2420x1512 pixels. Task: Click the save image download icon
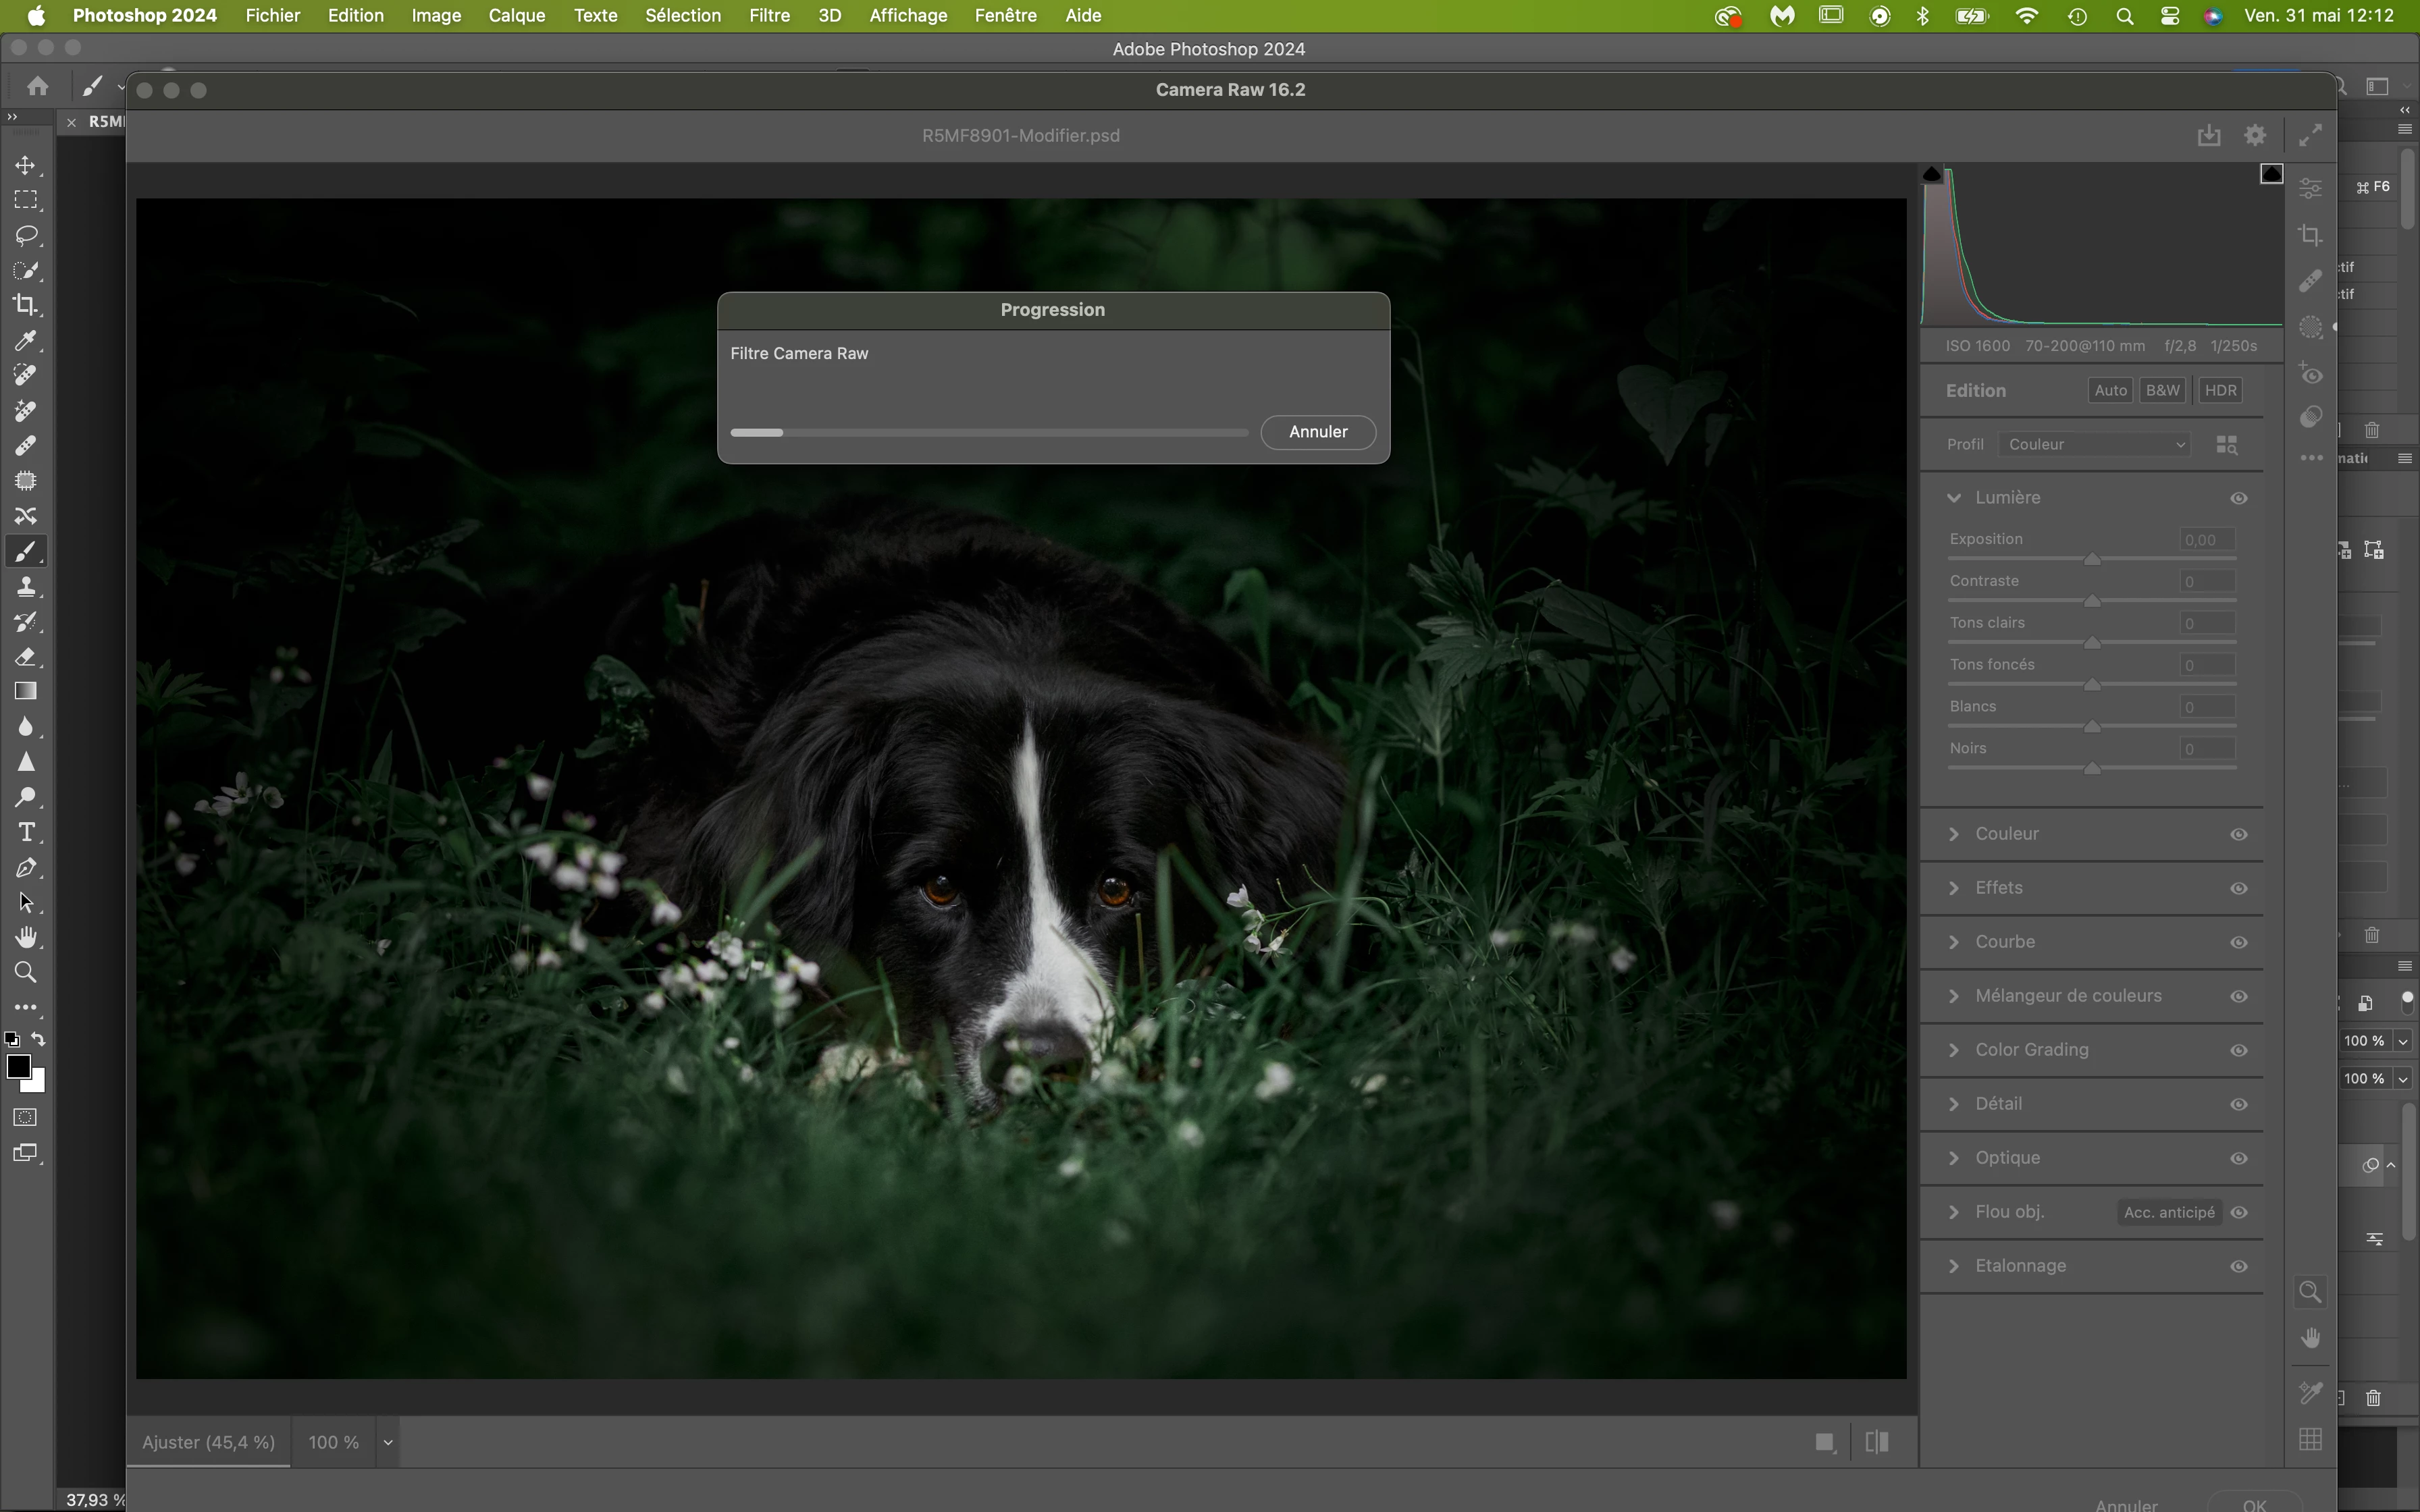[x=2209, y=135]
